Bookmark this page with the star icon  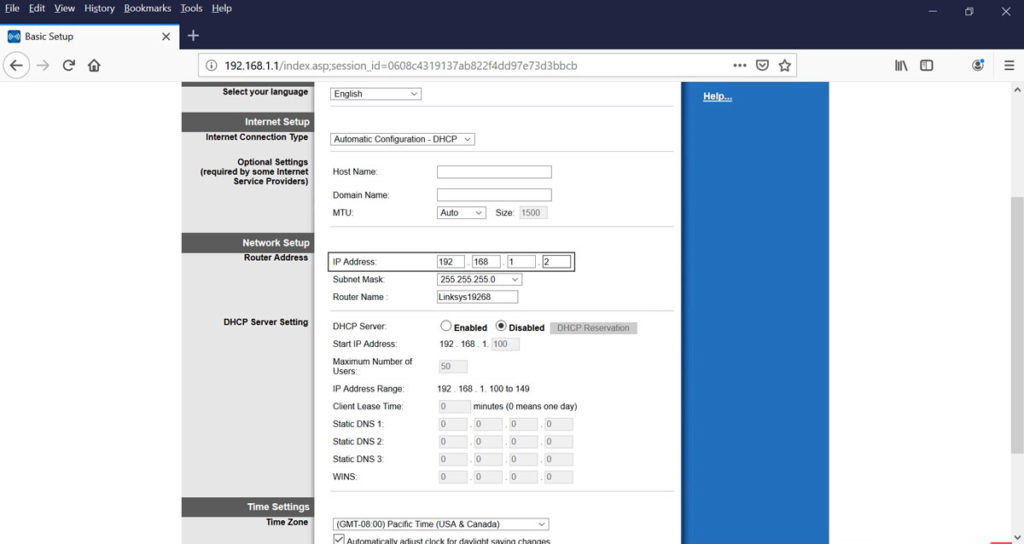(785, 65)
